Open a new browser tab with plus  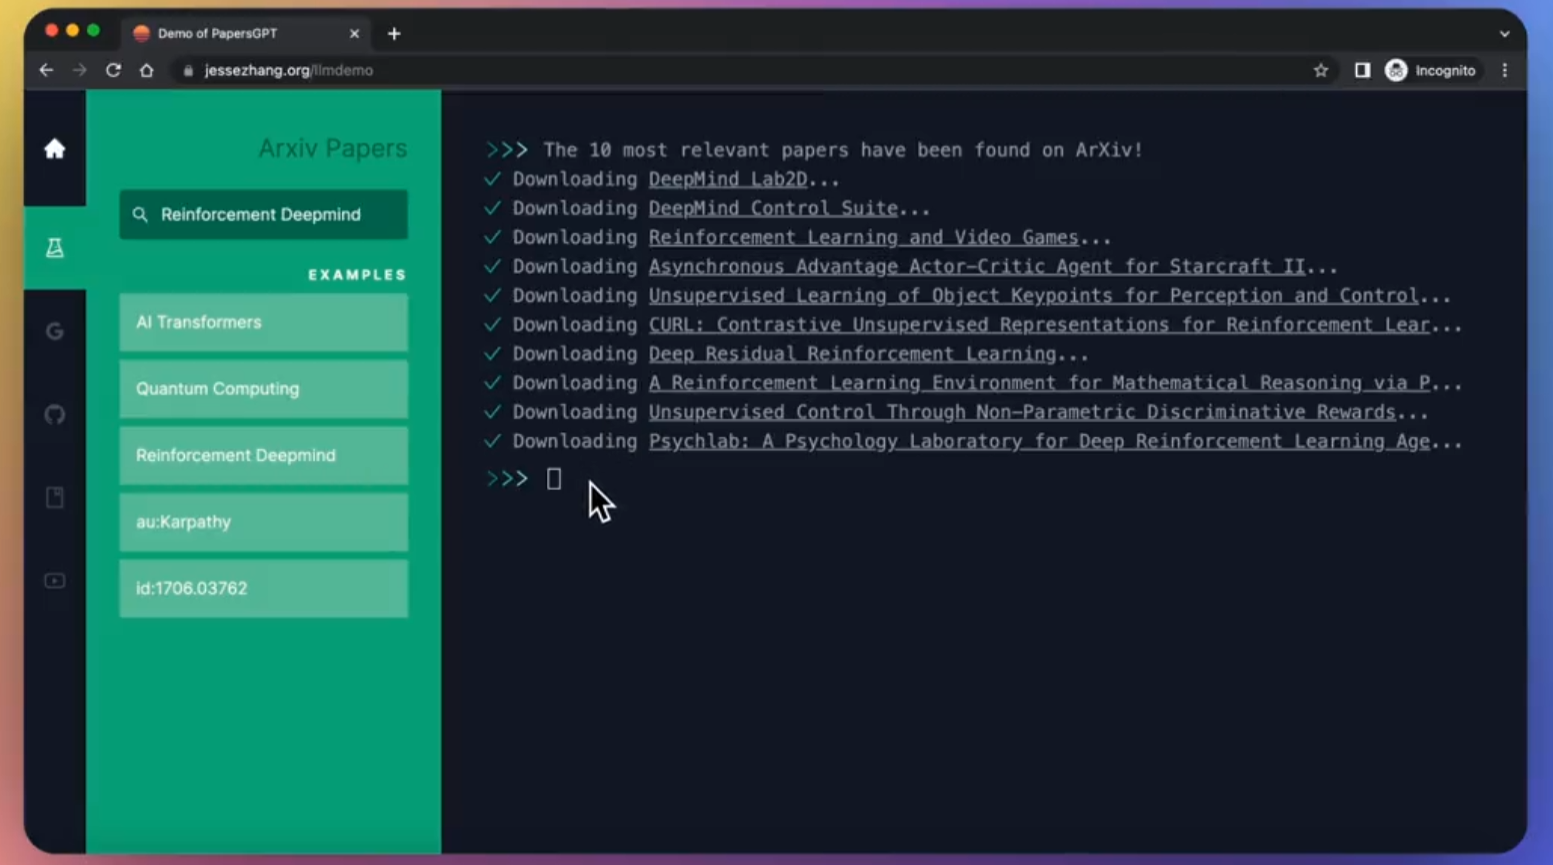pyautogui.click(x=394, y=34)
